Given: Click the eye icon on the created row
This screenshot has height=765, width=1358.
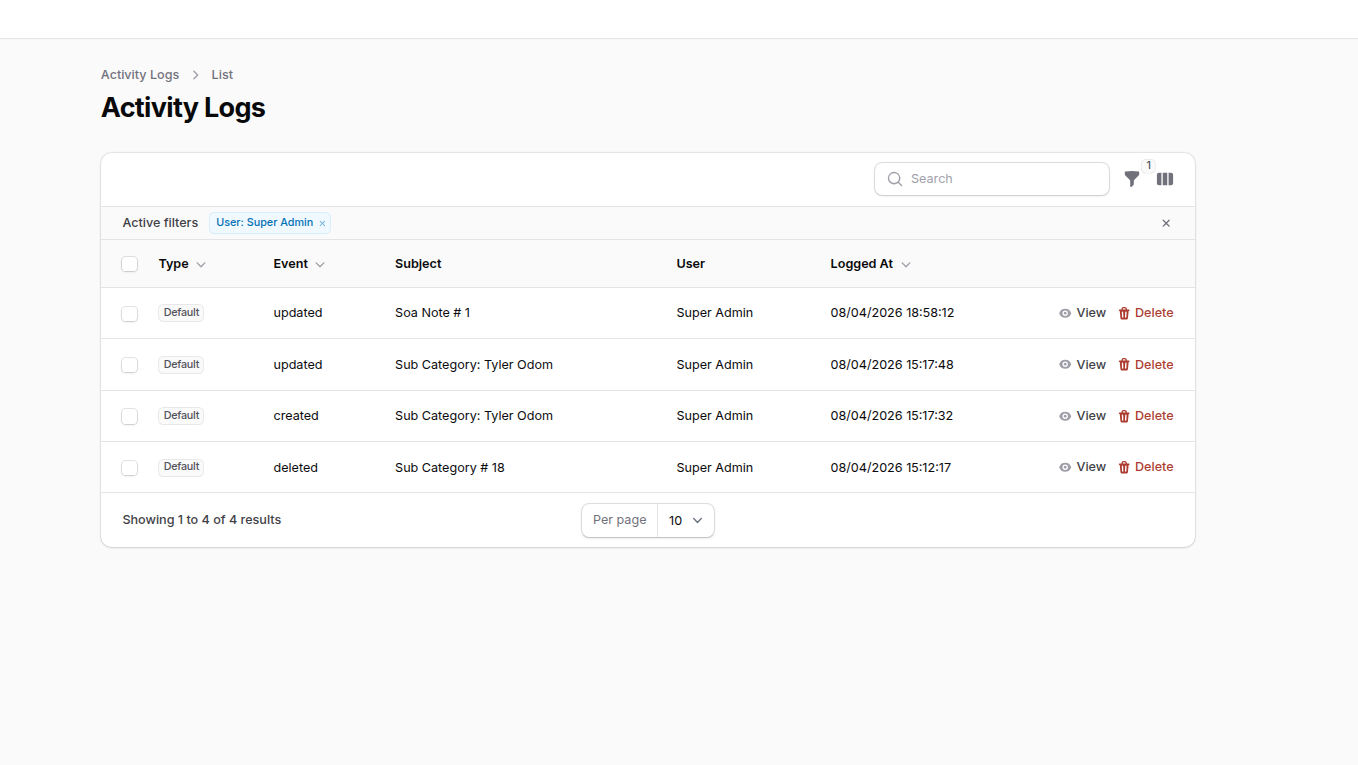Looking at the screenshot, I should pyautogui.click(x=1066, y=415).
